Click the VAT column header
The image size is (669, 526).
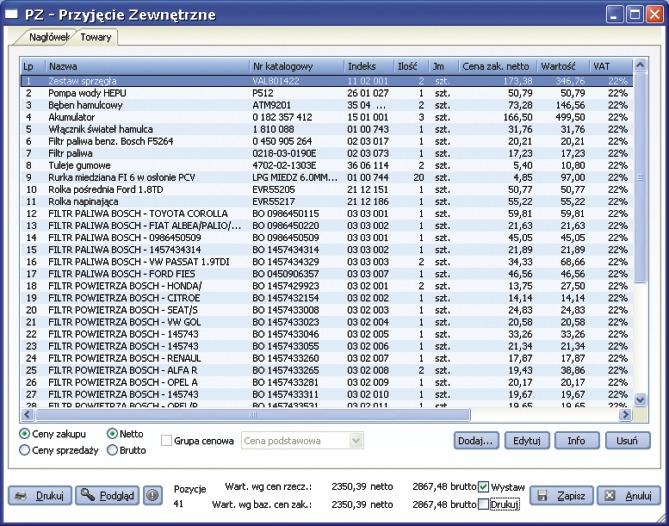point(611,67)
